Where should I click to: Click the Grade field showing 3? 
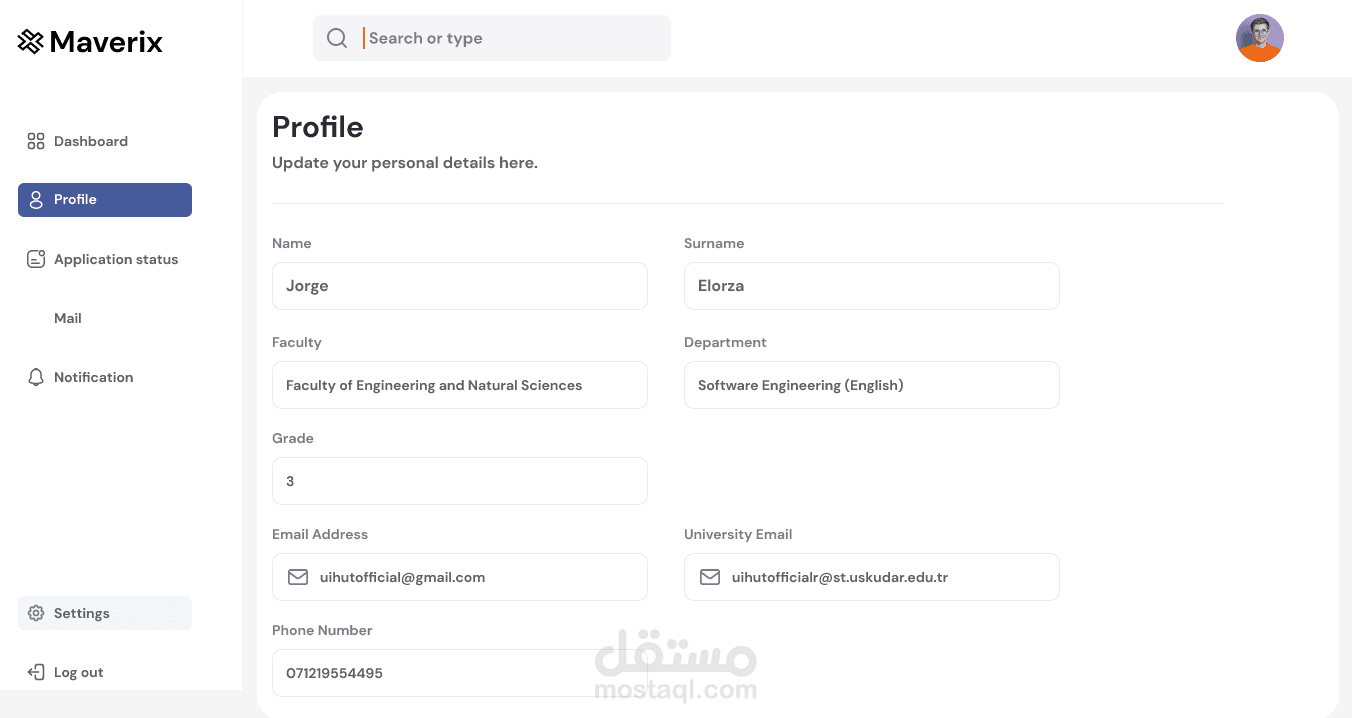(x=459, y=481)
